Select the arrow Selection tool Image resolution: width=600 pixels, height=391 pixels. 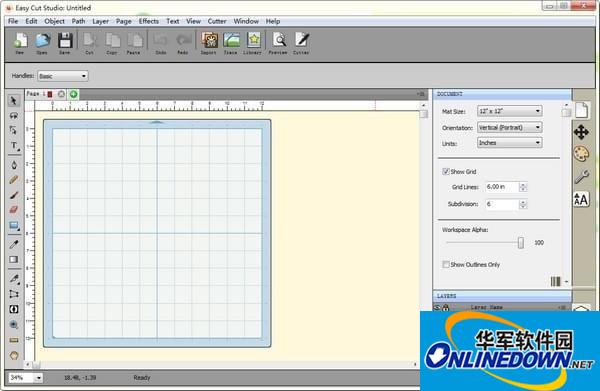point(14,101)
